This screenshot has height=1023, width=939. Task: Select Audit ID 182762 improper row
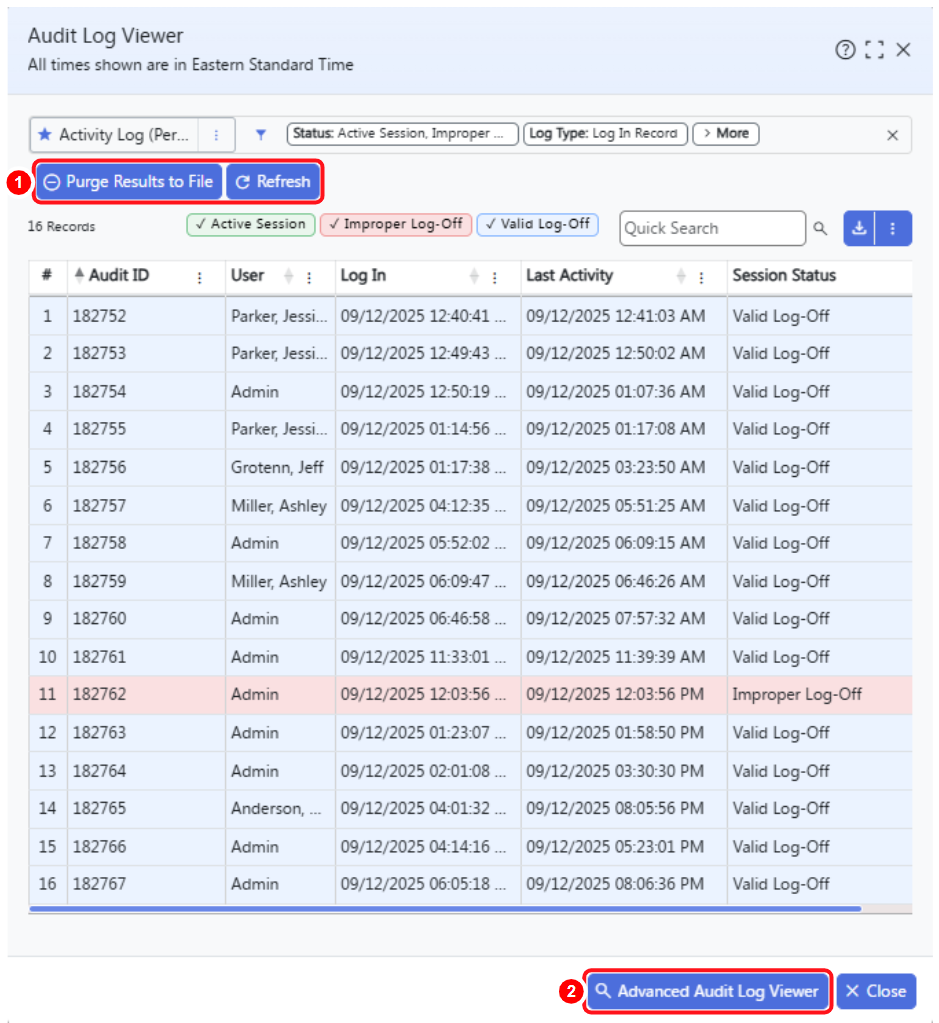pos(99,694)
